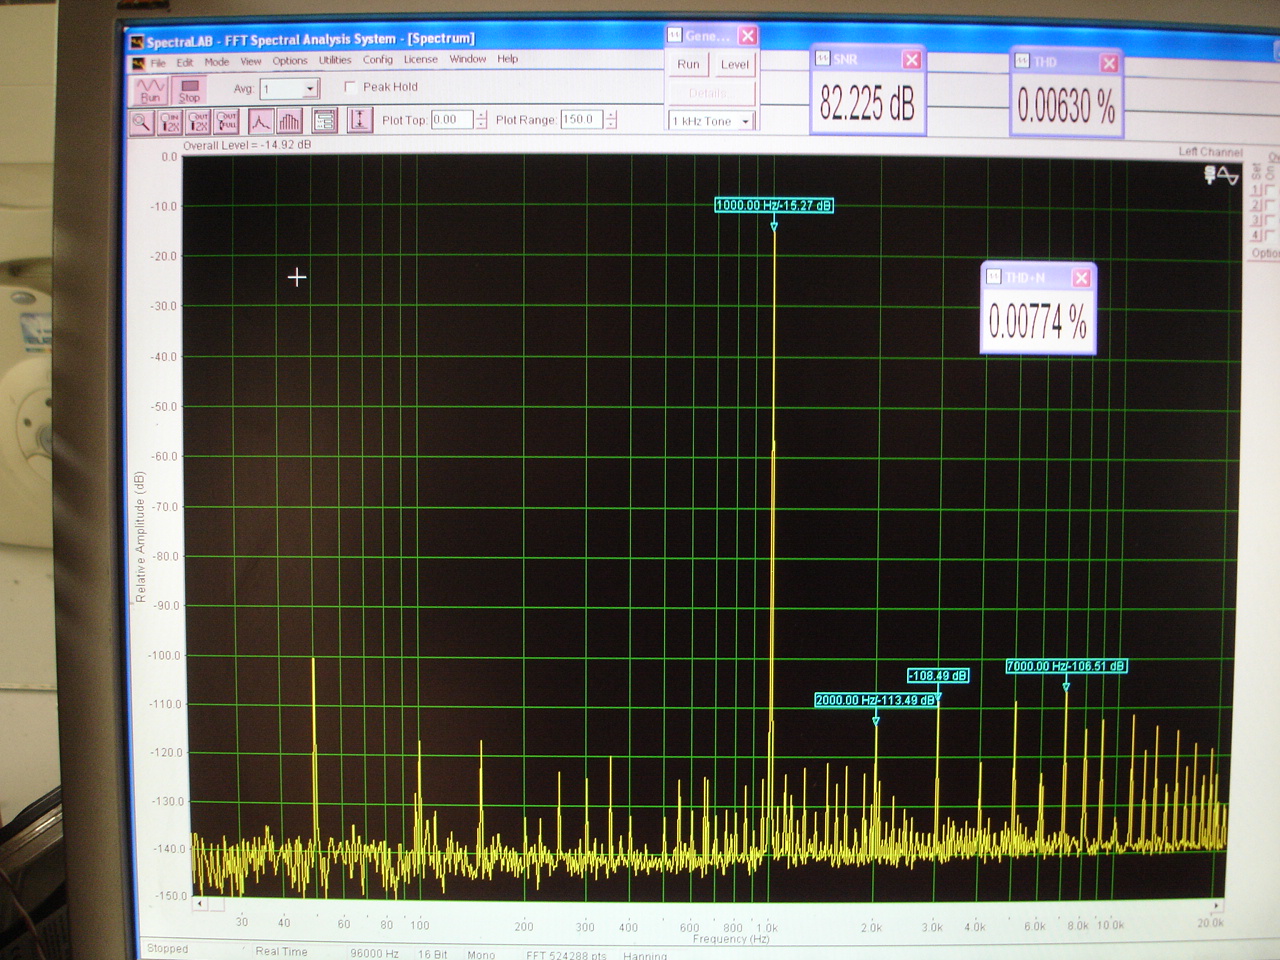Select the line spectrum plot icon
Image resolution: width=1280 pixels, height=960 pixels.
260,122
